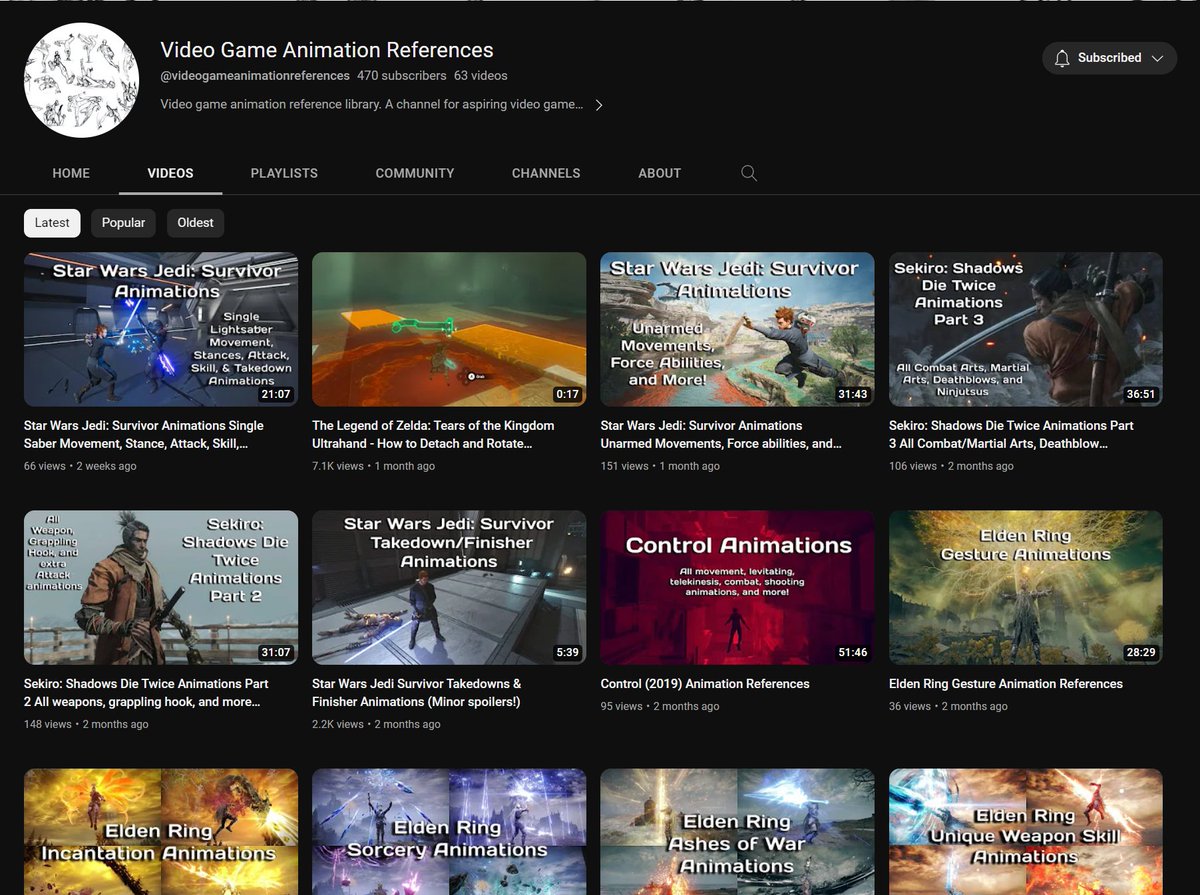Click title 'Sekiro: Shadows Die Twice Animations Part 3'
Viewport: 1200px width, 895px height.
click(1011, 434)
